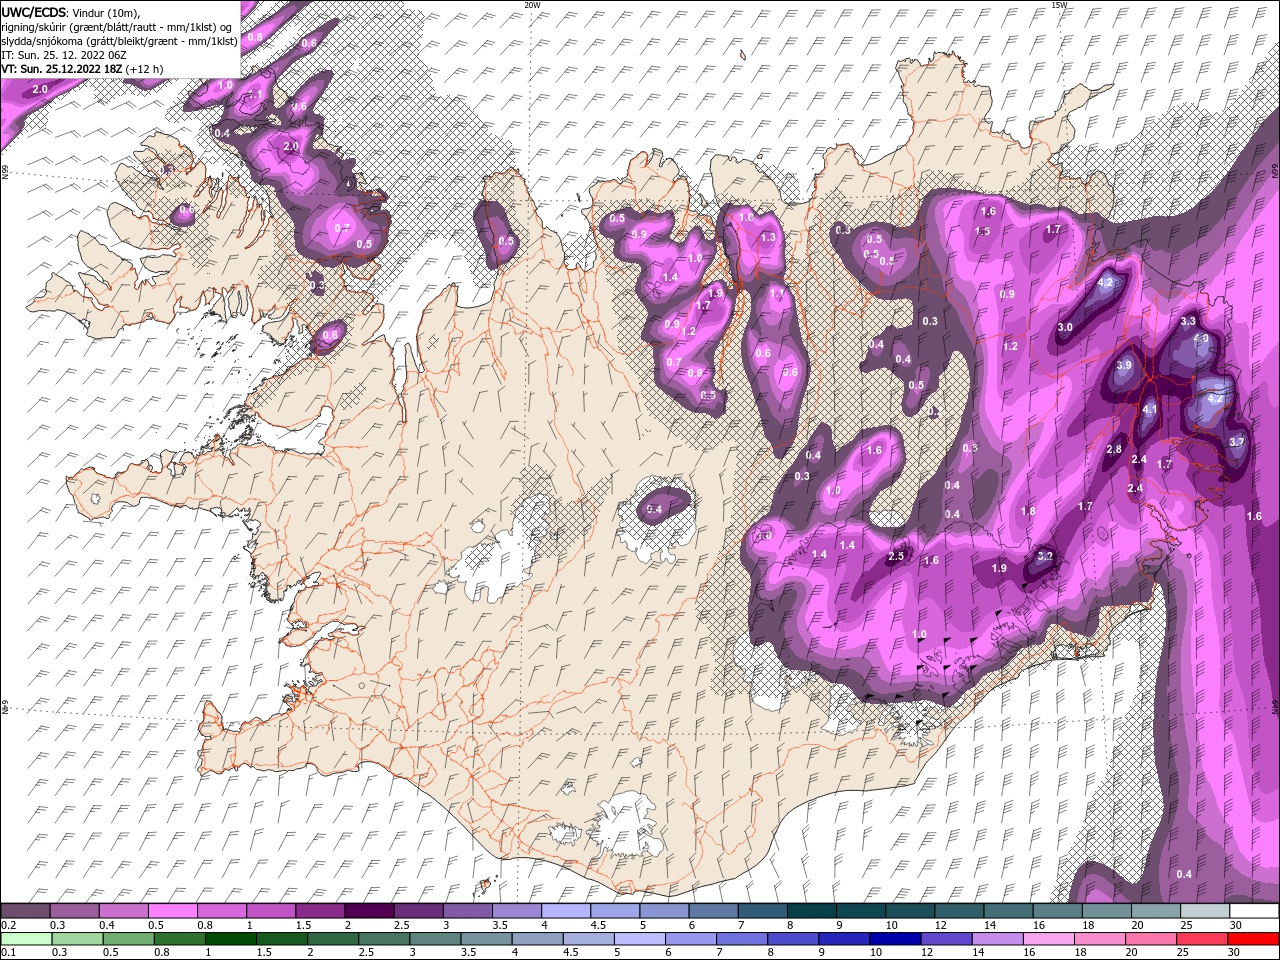Screen dimensions: 1280x960
Task: Click the '2.5' precipitation value on the map
Action: point(896,556)
